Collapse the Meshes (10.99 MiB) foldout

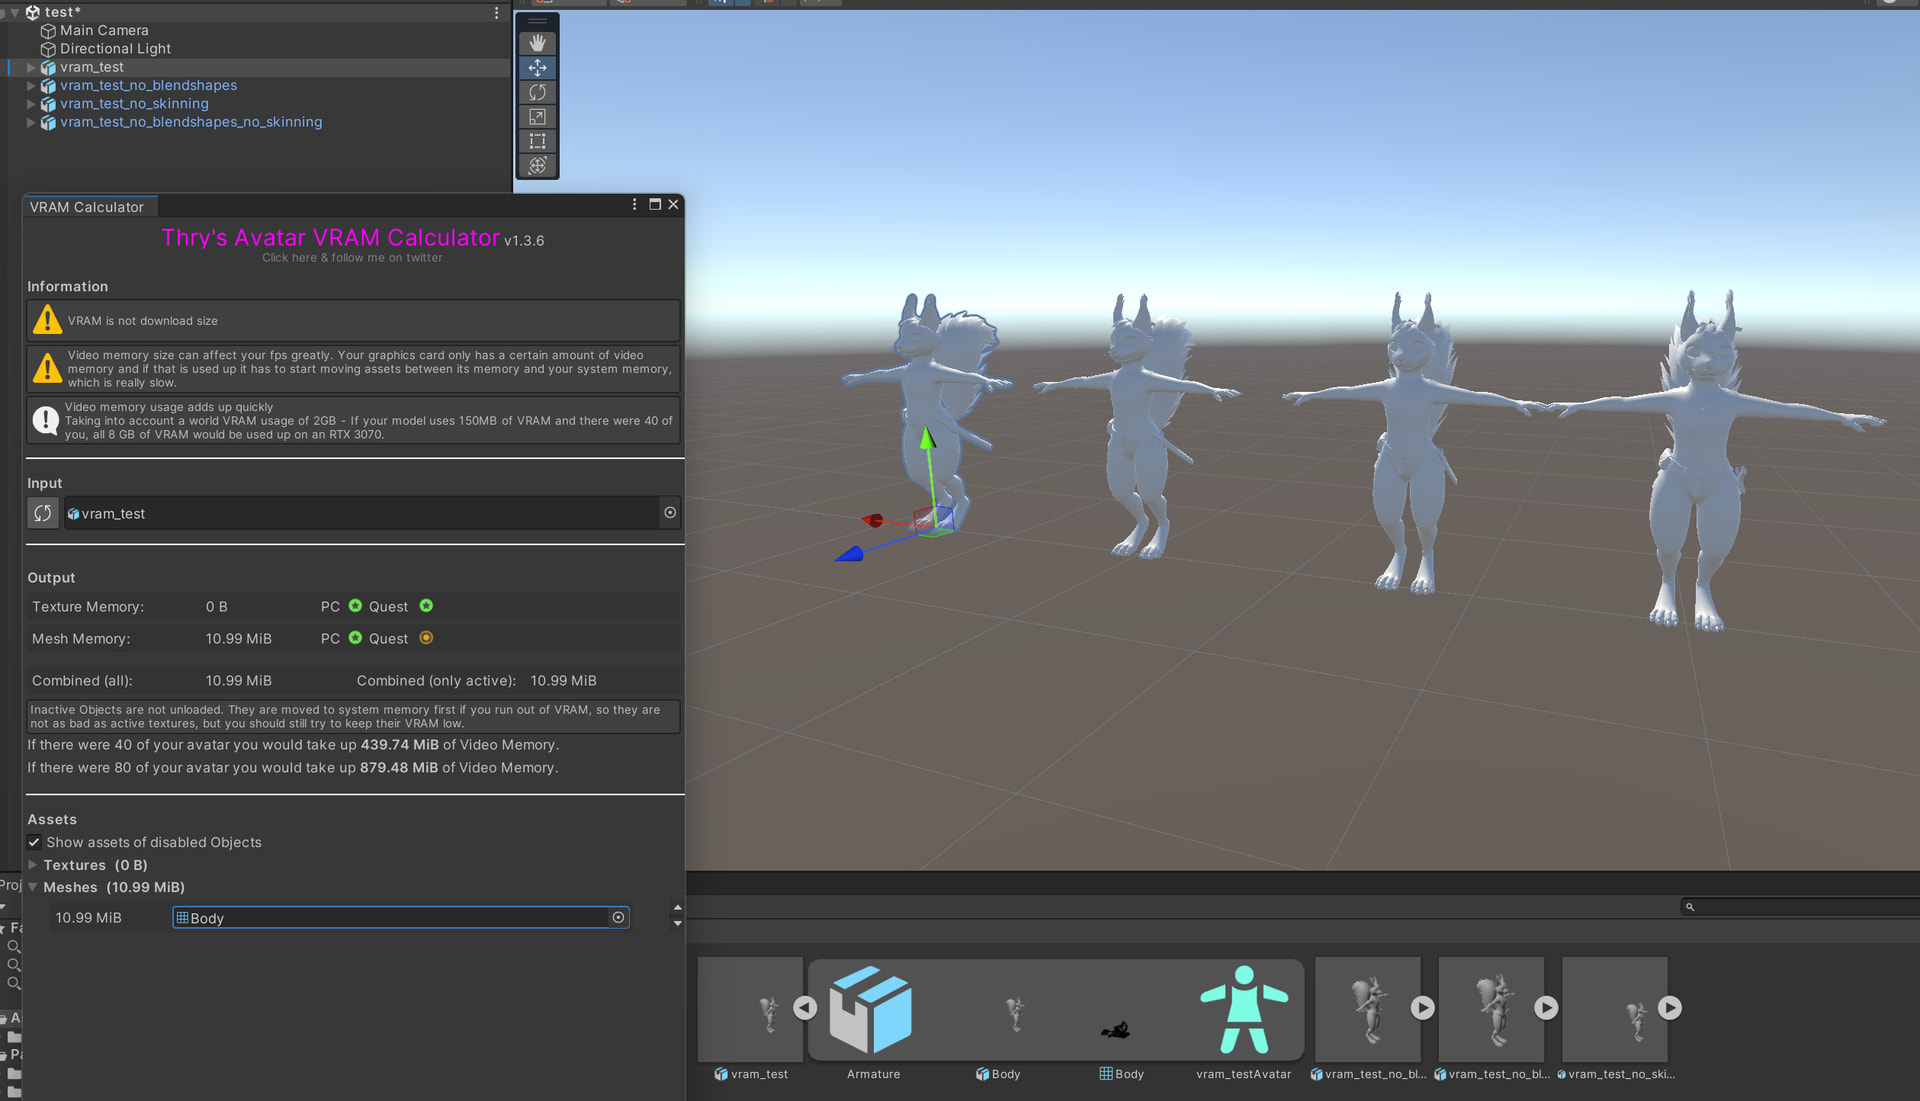(x=33, y=887)
